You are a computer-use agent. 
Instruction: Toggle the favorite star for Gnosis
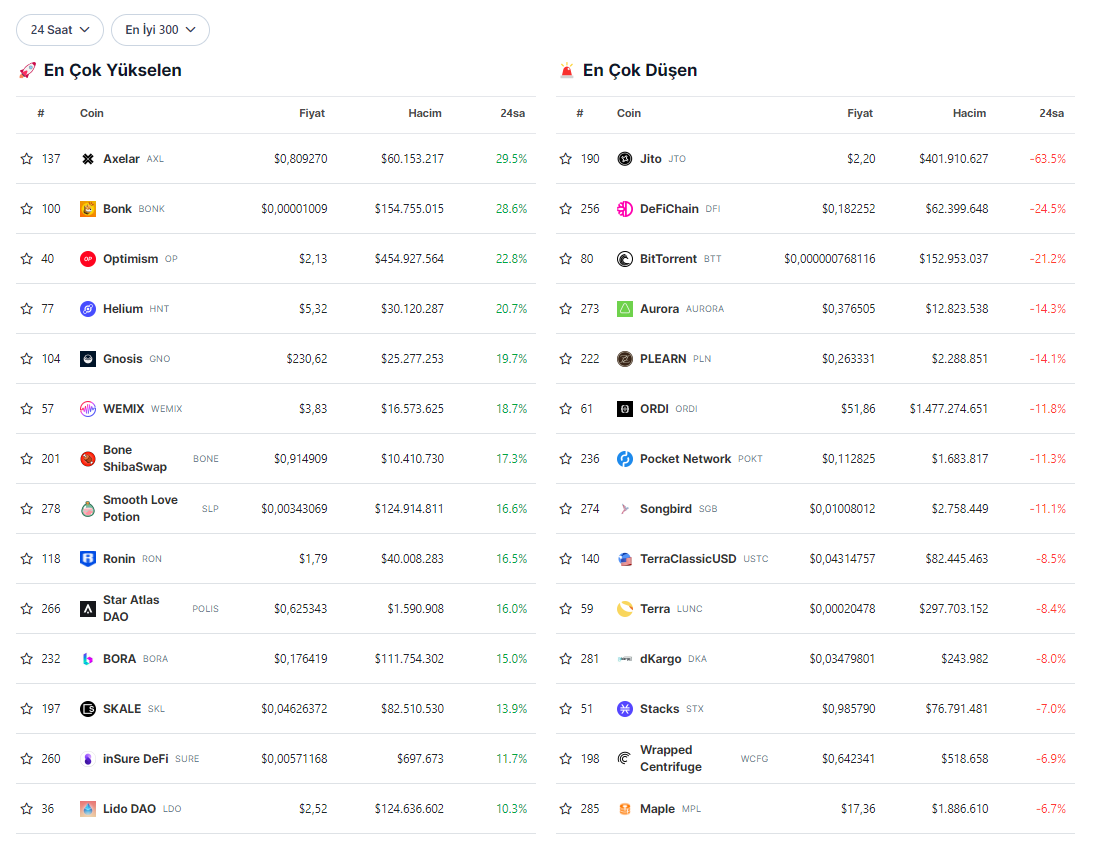[27, 359]
